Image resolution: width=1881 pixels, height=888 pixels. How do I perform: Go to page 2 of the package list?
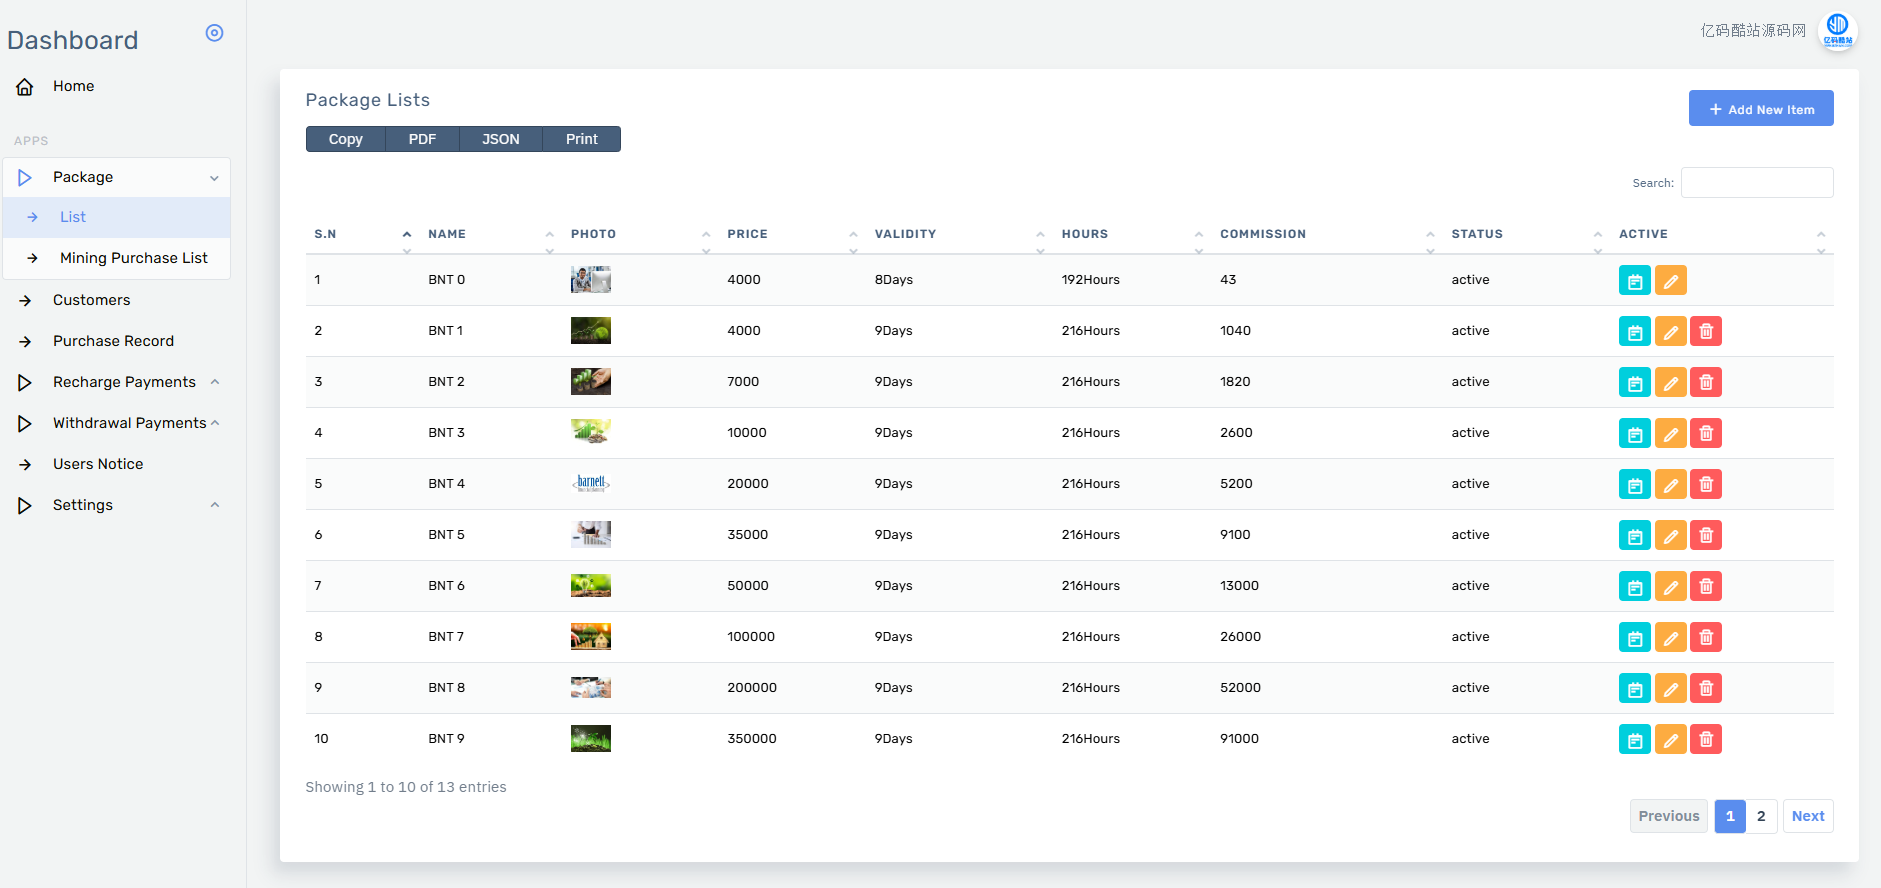point(1761,816)
